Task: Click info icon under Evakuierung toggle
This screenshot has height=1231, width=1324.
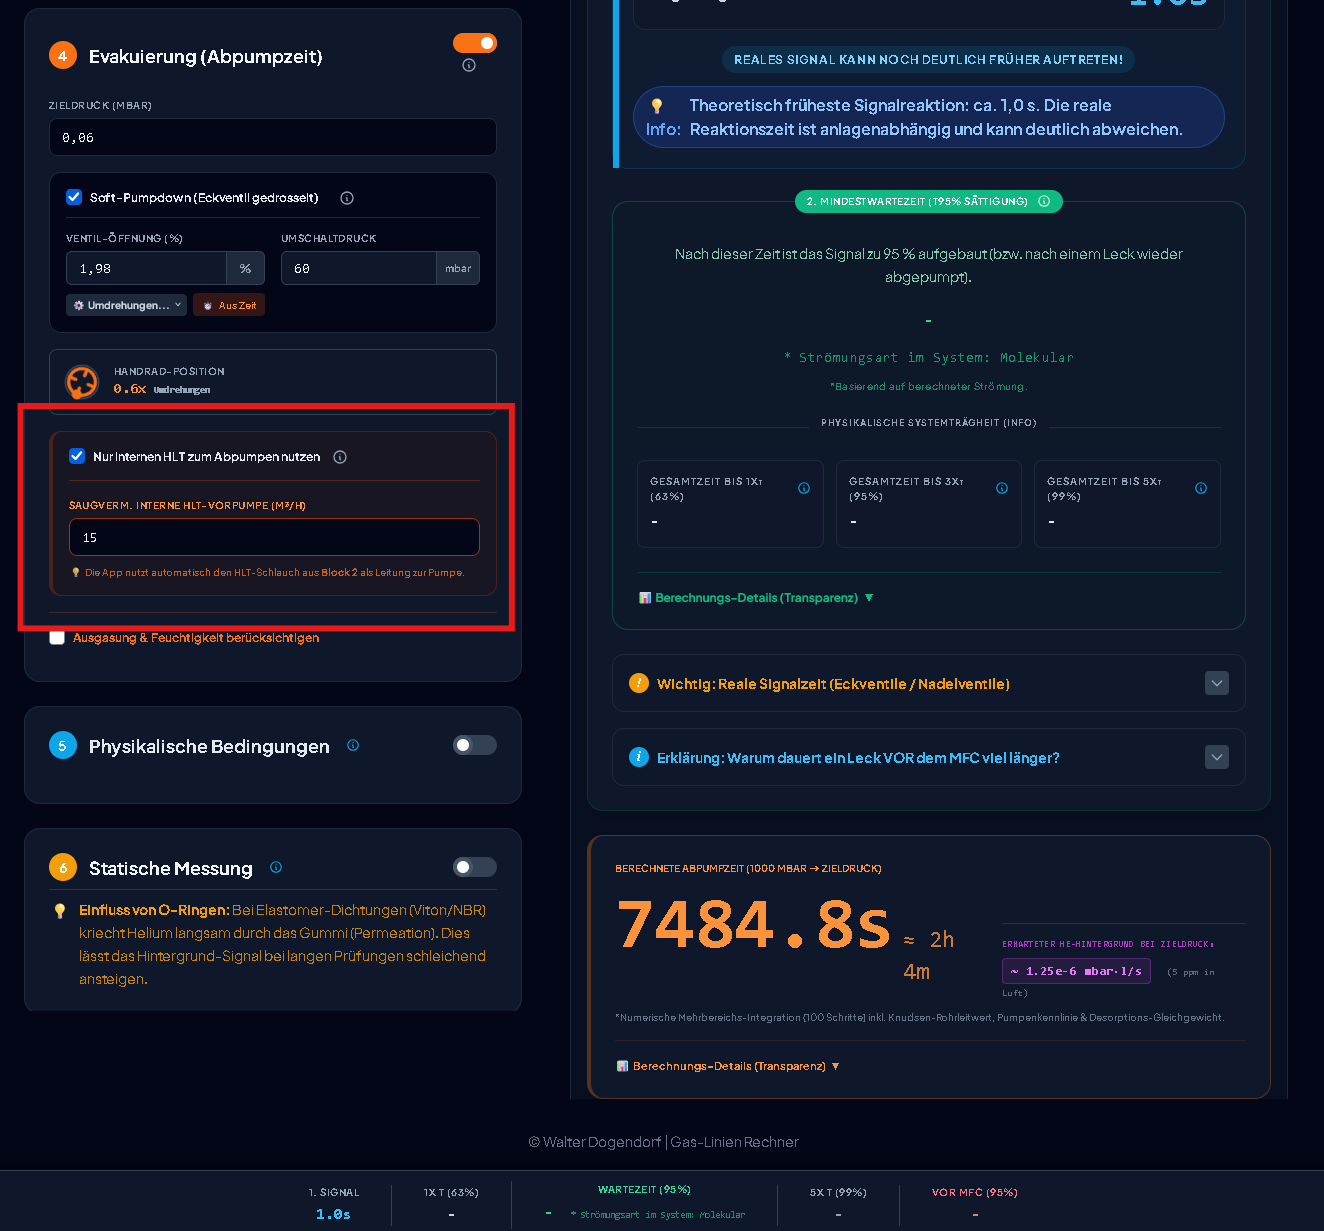Action: pyautogui.click(x=469, y=65)
